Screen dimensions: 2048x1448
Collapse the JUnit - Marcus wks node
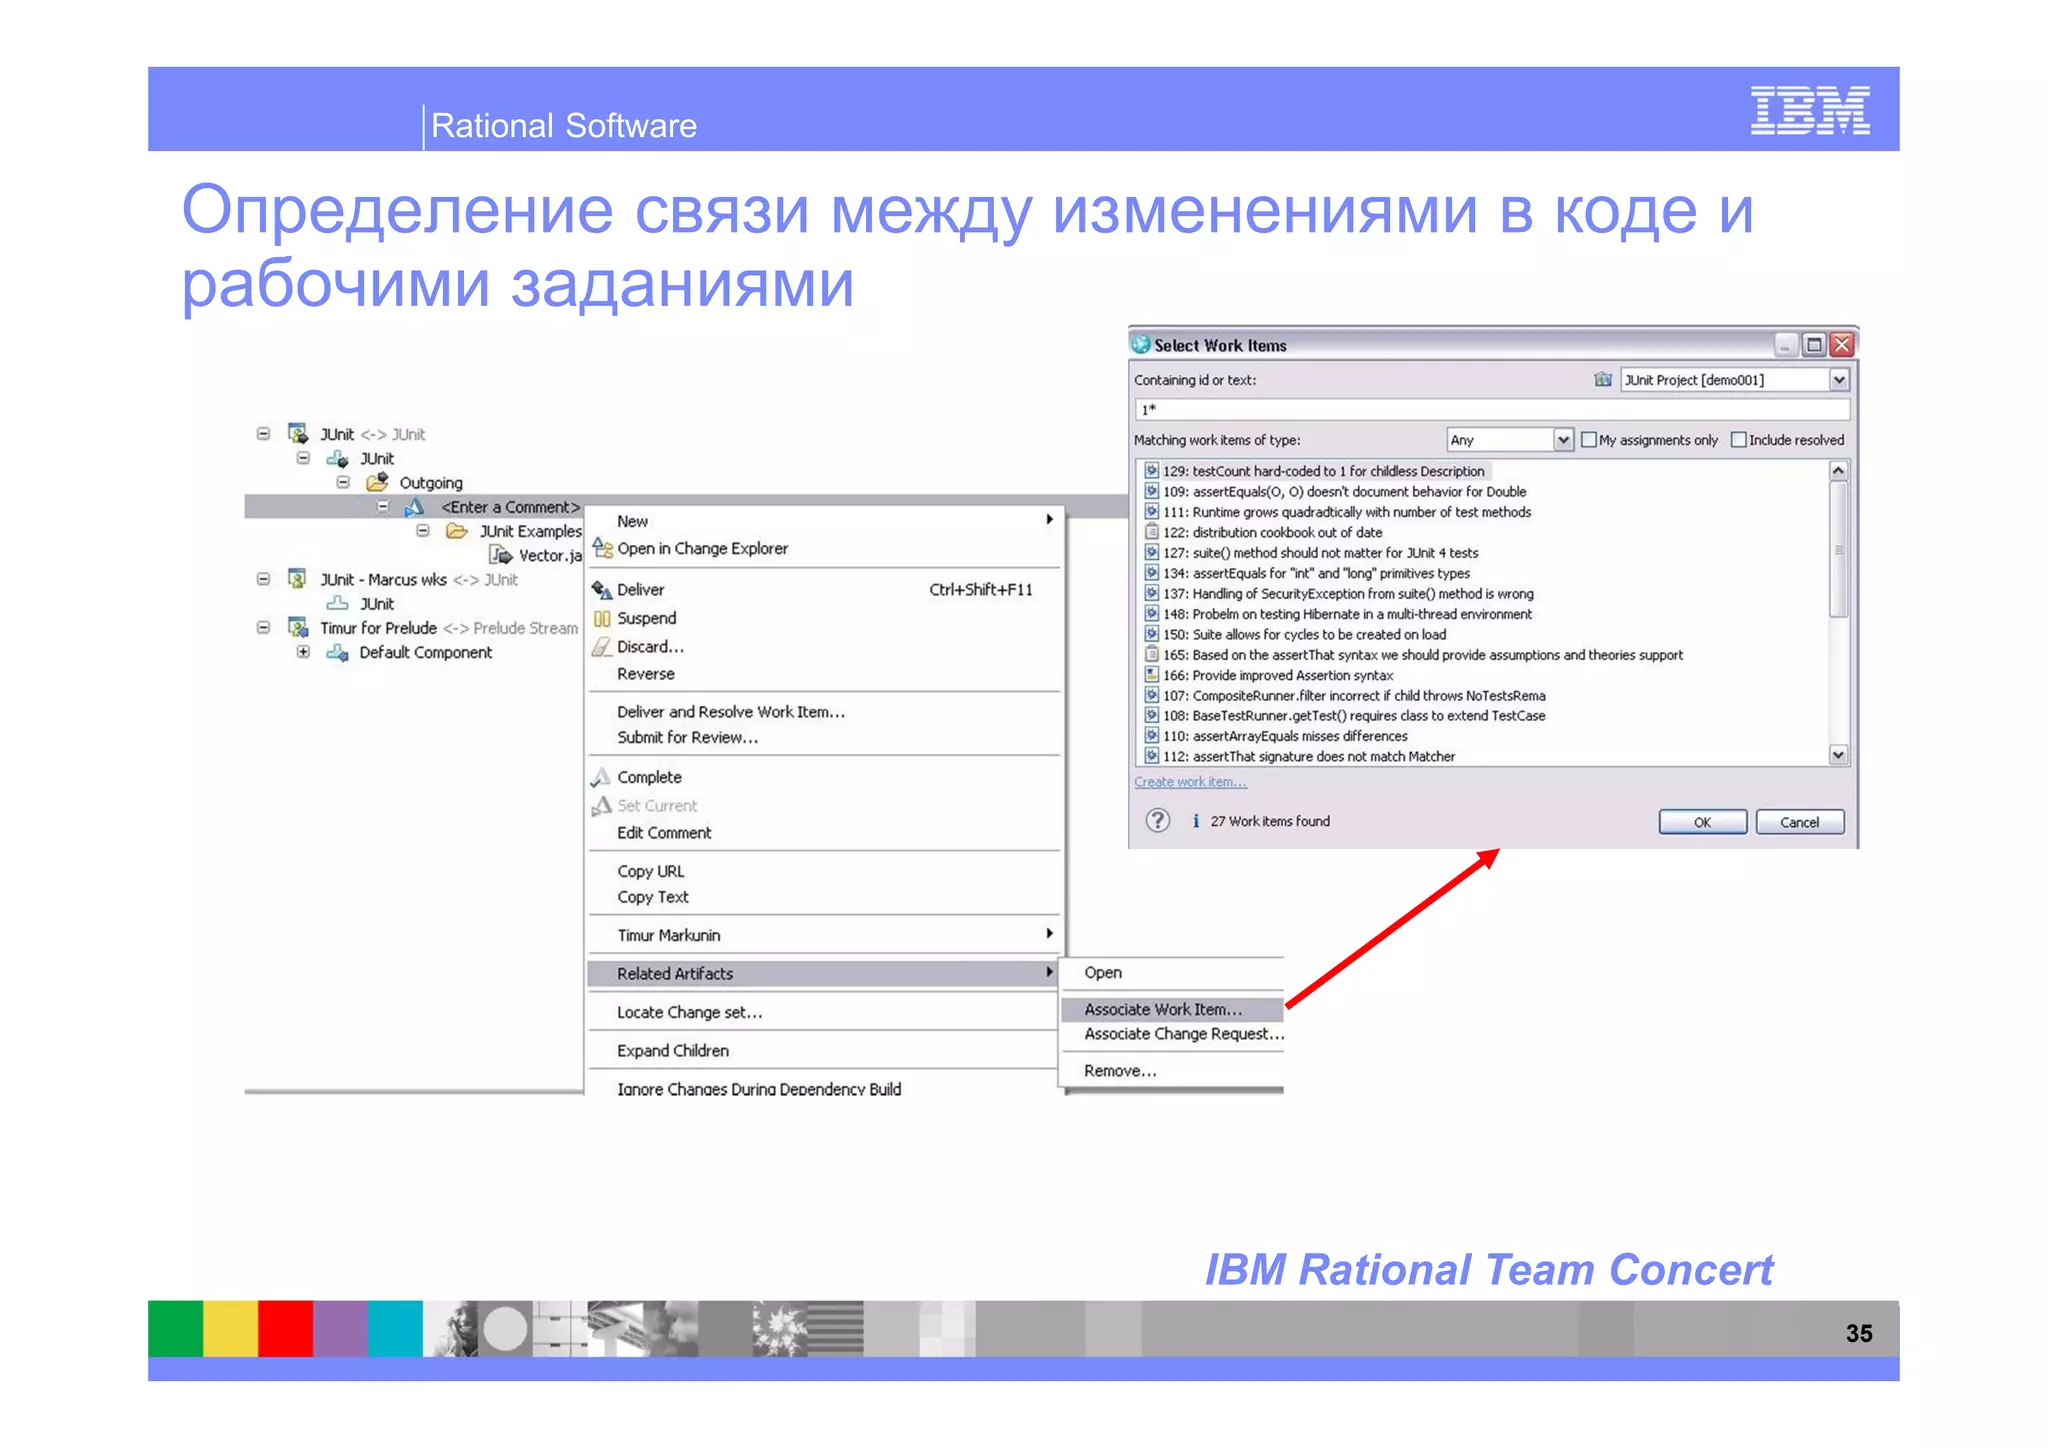[263, 579]
